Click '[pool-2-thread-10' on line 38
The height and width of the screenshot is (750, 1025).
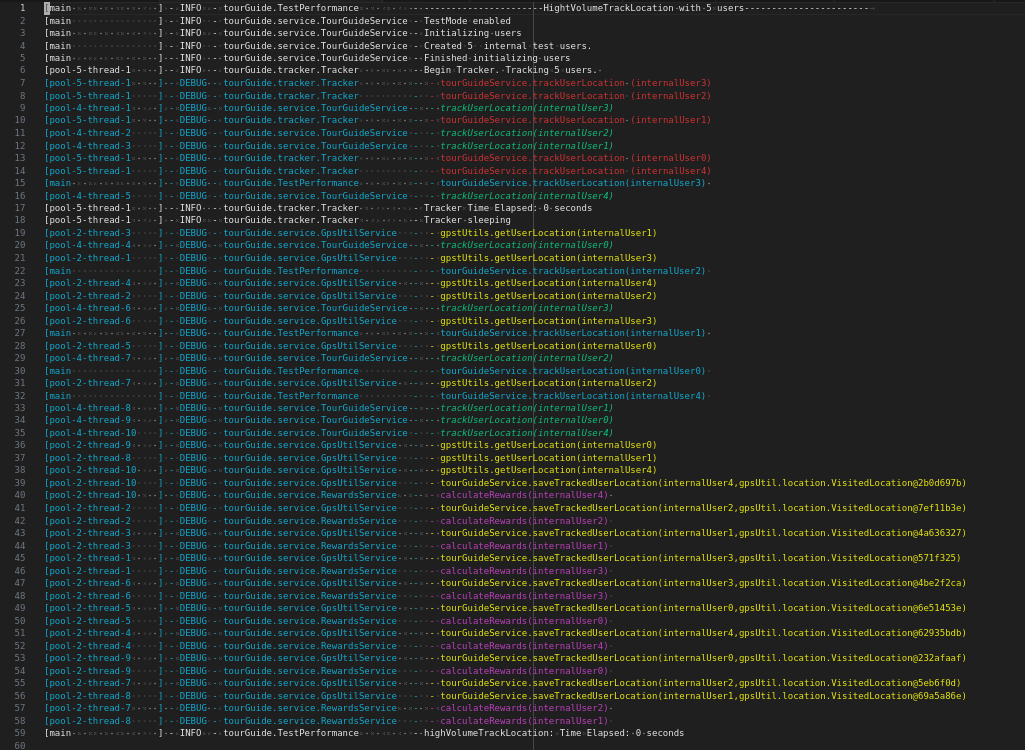point(90,470)
